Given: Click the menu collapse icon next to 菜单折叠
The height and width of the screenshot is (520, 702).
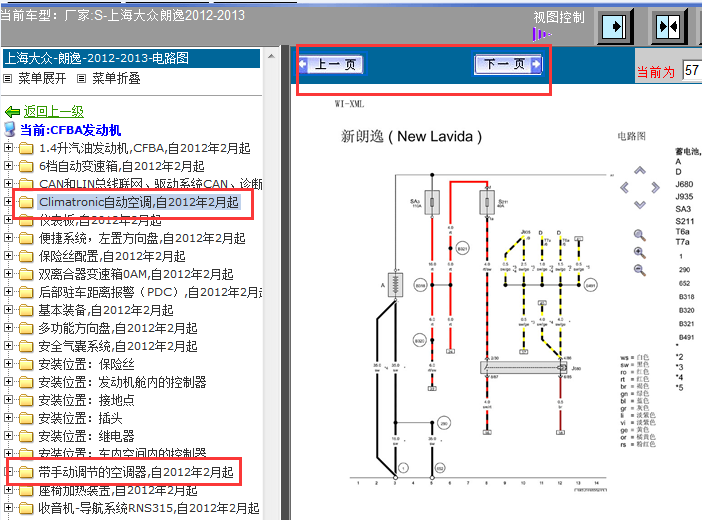Looking at the screenshot, I should [81, 79].
